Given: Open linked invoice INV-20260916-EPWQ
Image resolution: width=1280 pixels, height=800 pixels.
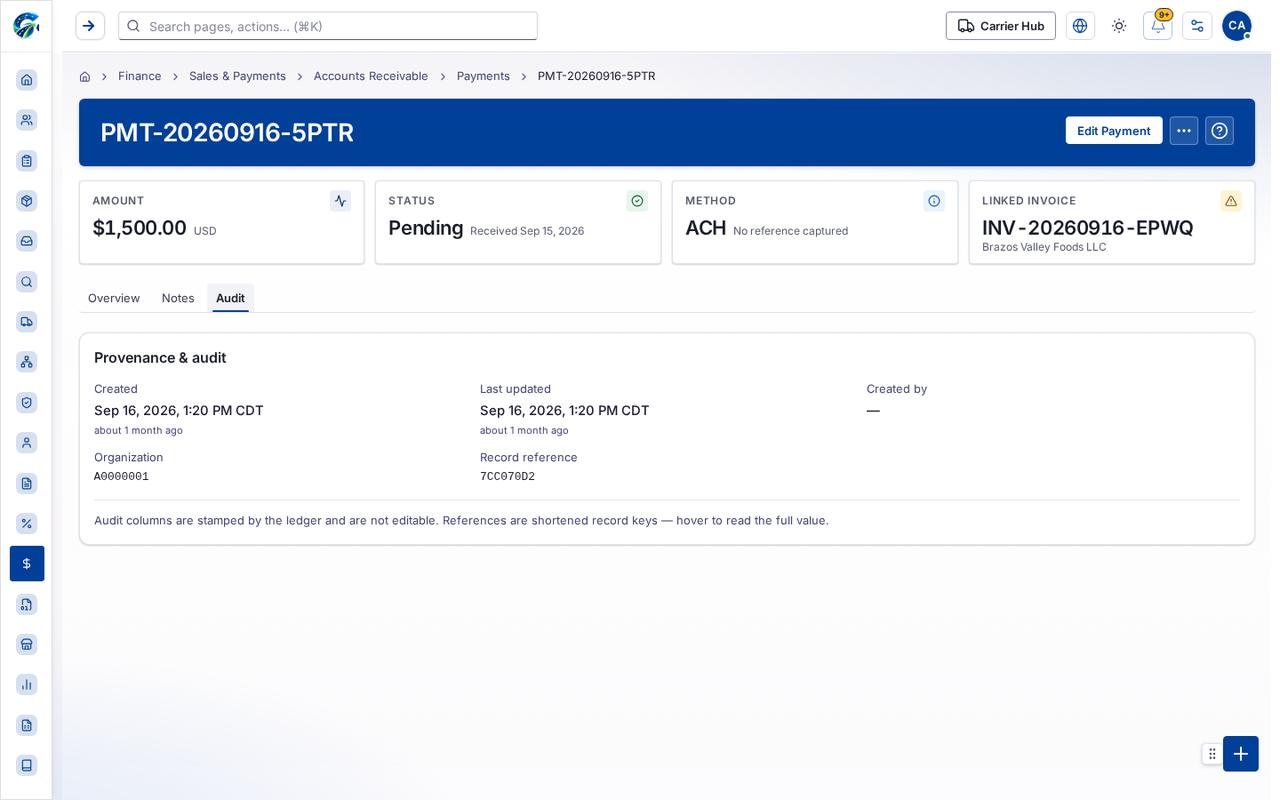Looking at the screenshot, I should 1088,228.
